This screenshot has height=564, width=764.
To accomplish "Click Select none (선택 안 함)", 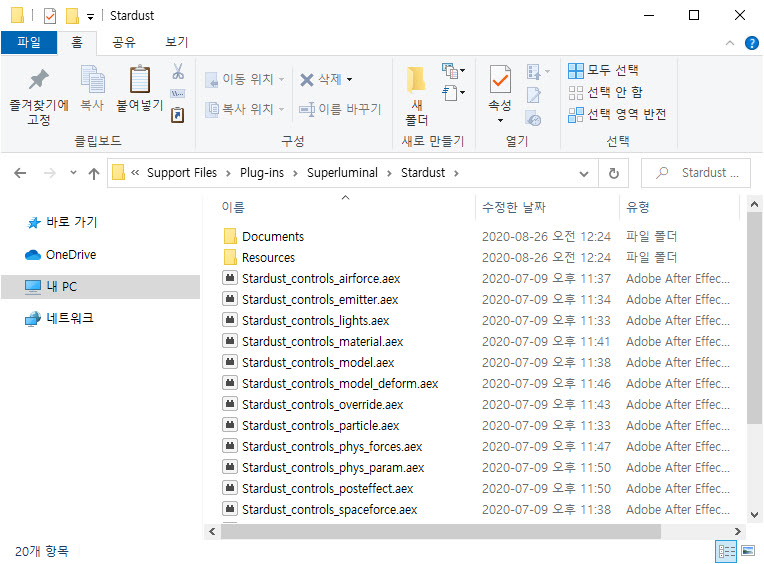I will click(605, 92).
